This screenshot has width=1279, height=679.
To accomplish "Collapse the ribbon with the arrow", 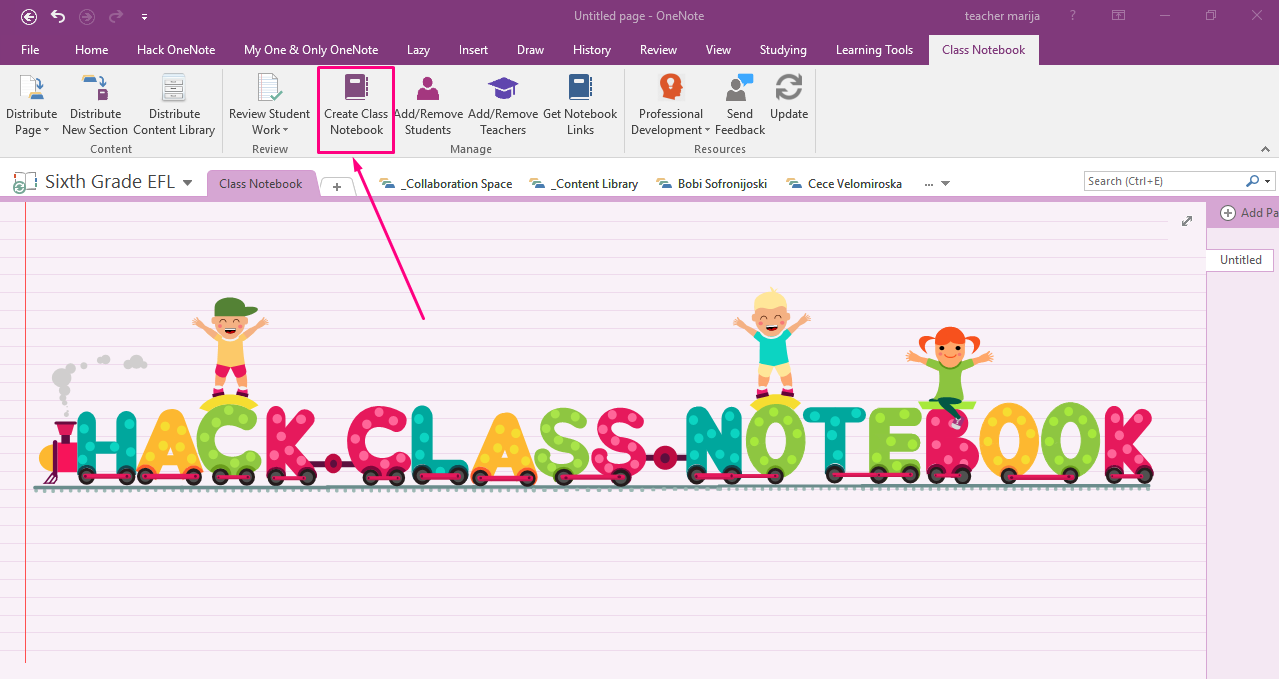I will [x=1265, y=149].
